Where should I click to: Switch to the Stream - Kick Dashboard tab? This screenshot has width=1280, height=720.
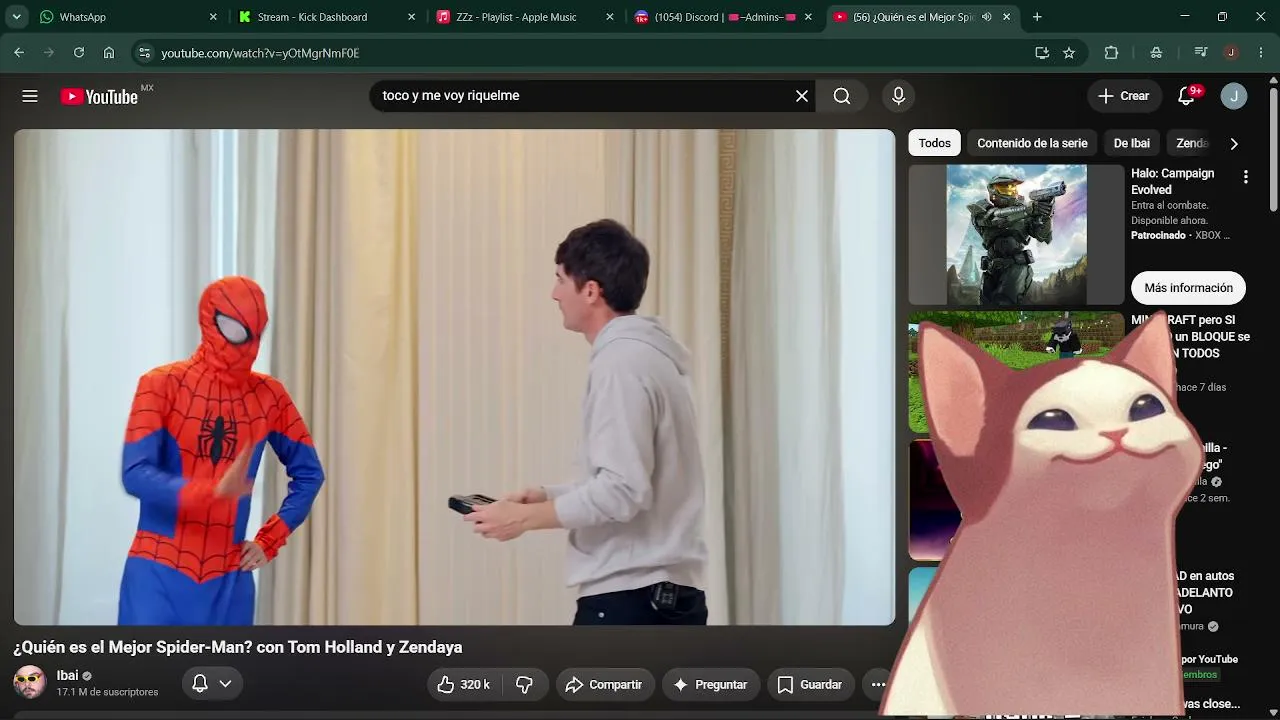[328, 17]
